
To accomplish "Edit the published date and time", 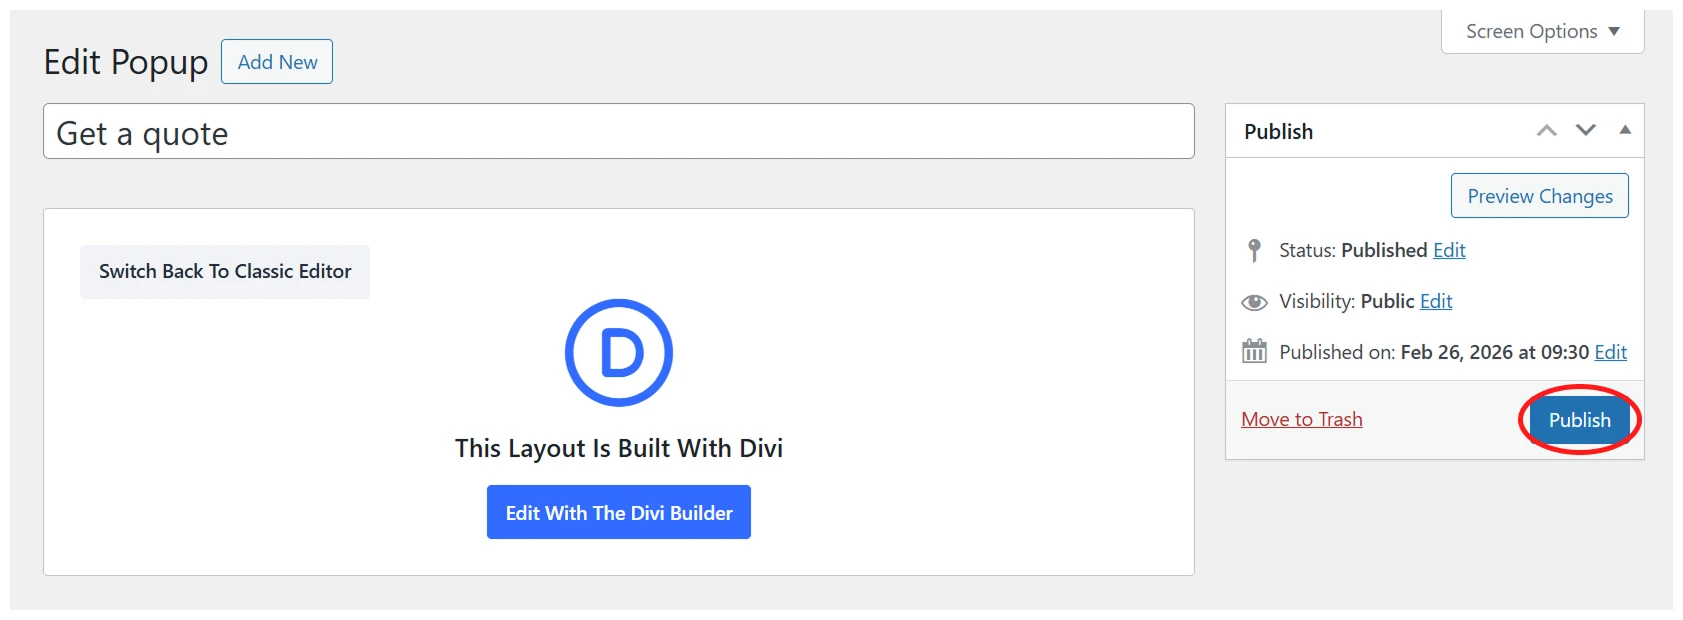I will 1610,352.
